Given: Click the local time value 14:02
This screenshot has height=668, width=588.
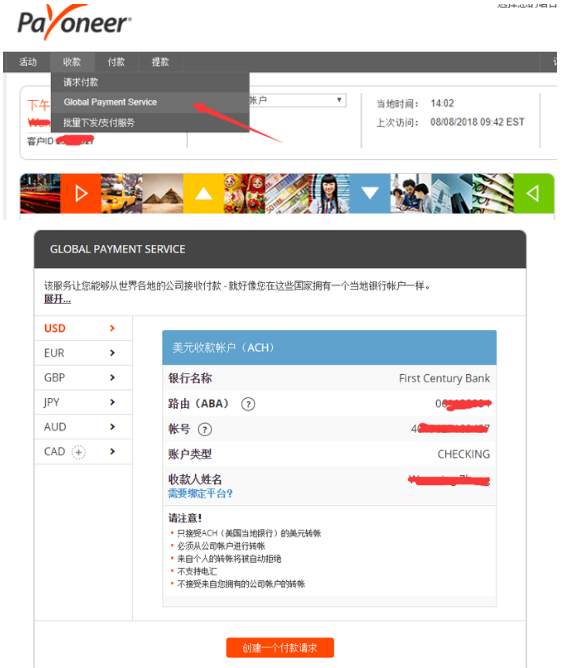Looking at the screenshot, I should tap(442, 104).
